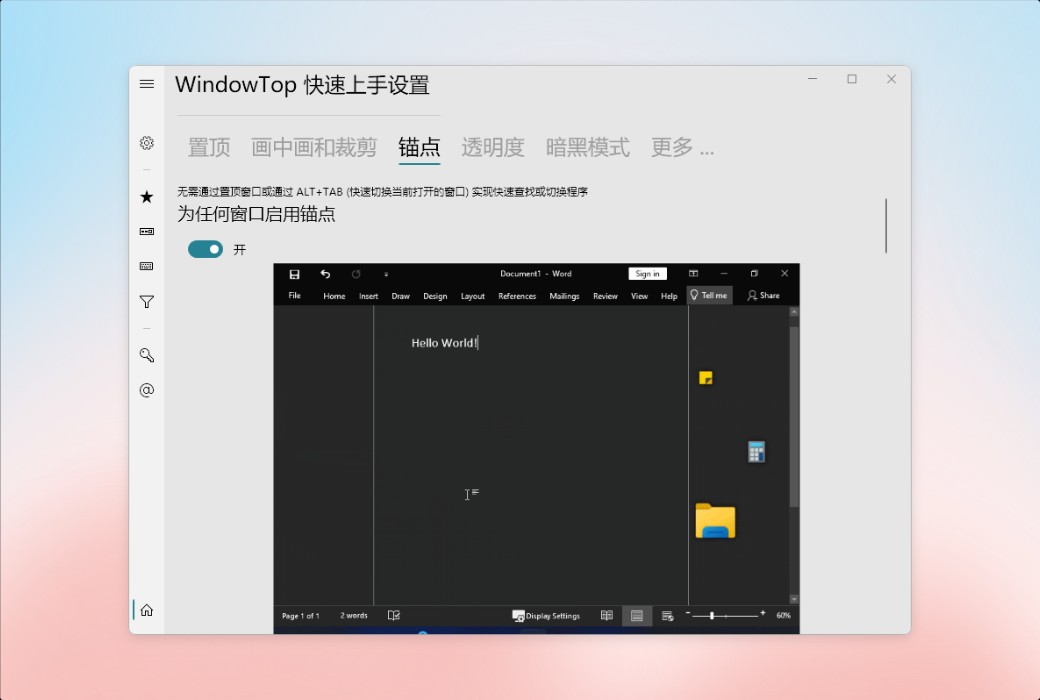1040x700 pixels.
Task: Open the filter funnel icon in sidebar
Action: pyautogui.click(x=147, y=302)
